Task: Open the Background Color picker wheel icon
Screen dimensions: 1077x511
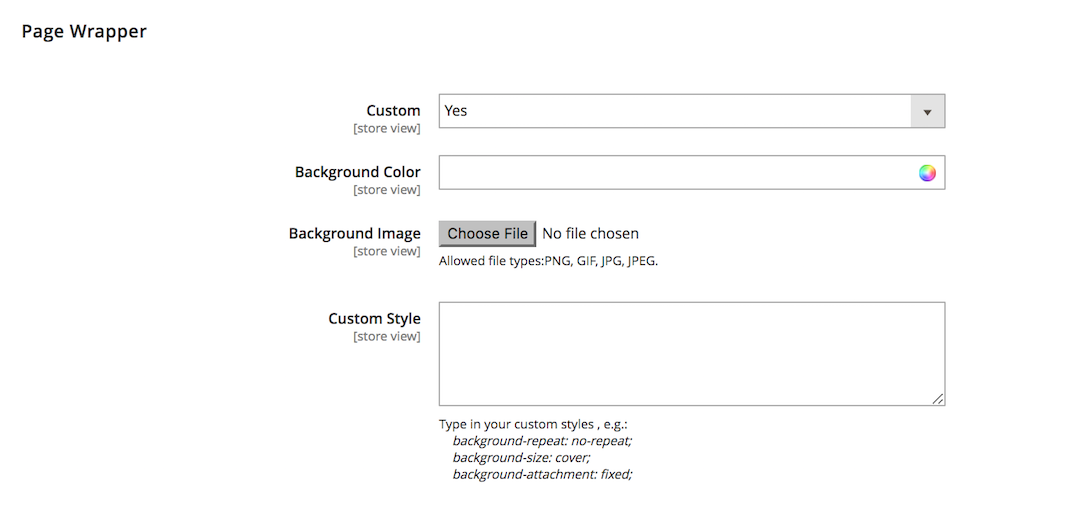Action: click(928, 173)
